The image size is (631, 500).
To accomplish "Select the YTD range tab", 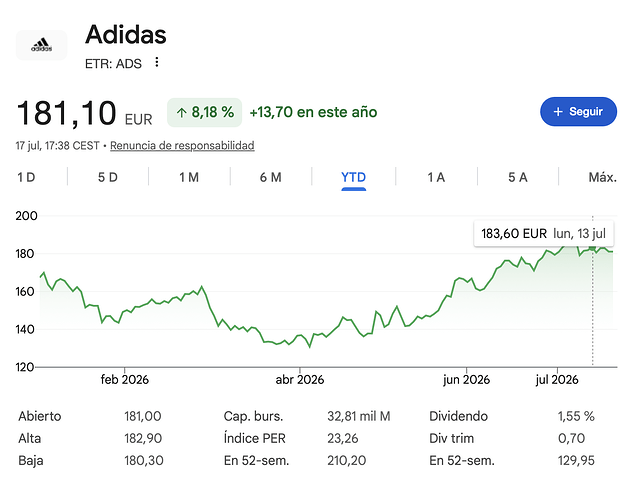I will click(353, 177).
